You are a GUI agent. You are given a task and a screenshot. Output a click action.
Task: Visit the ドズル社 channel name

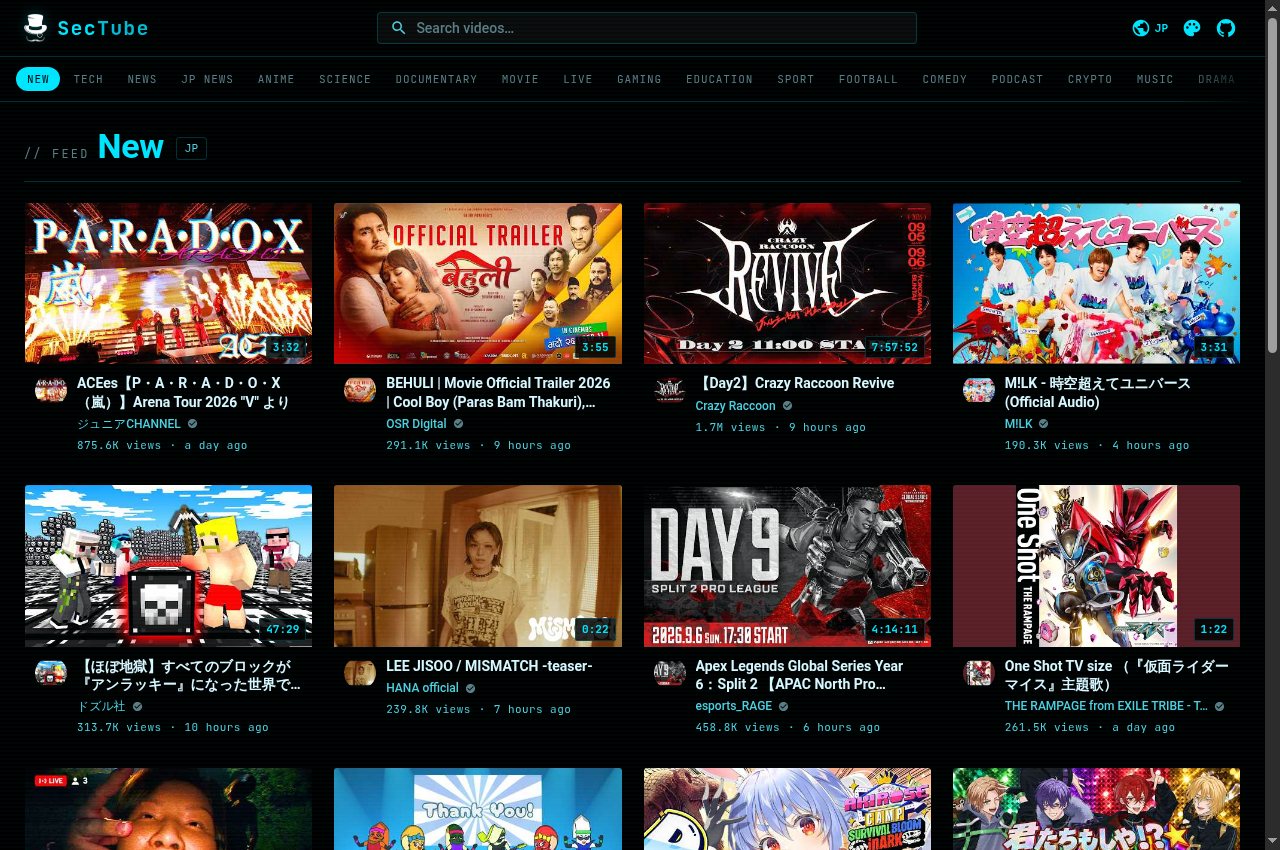click(x=101, y=706)
